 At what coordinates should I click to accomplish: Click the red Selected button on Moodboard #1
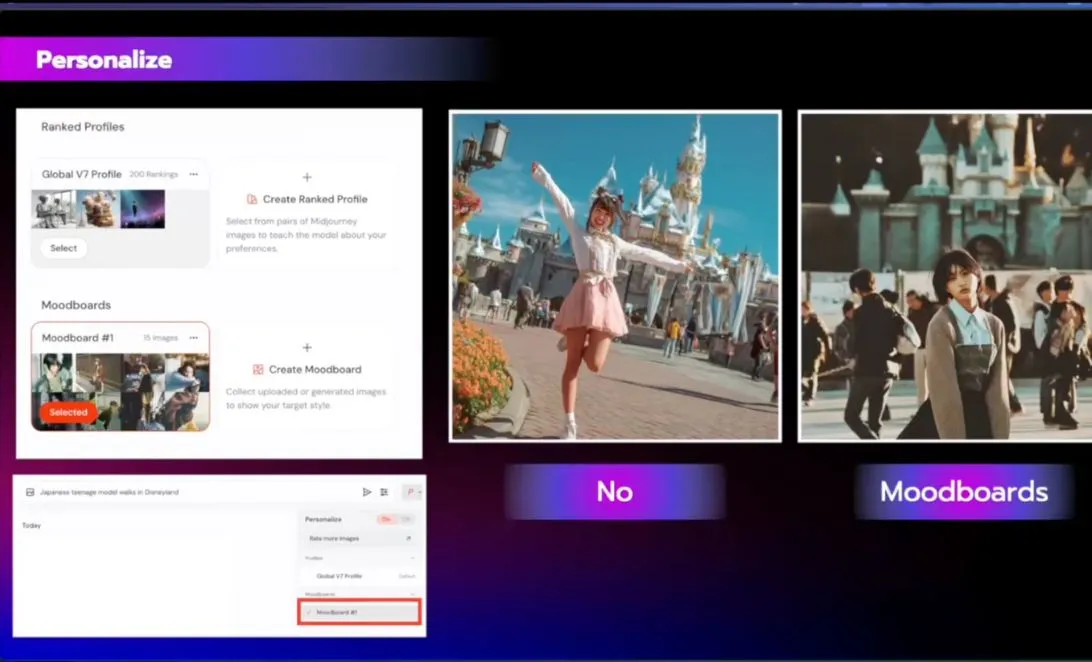(68, 412)
